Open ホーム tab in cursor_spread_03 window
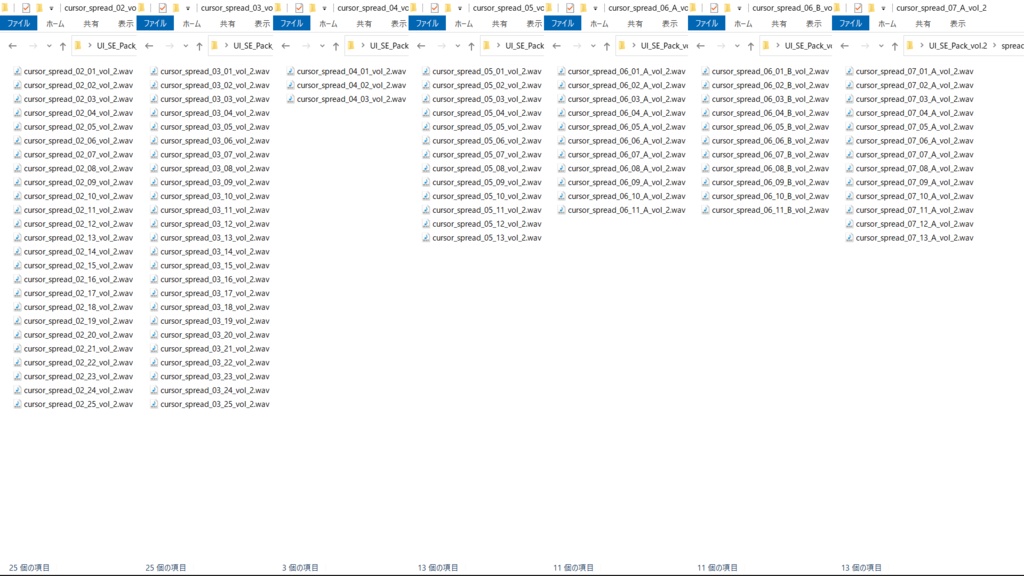1024x576 pixels. pos(191,24)
